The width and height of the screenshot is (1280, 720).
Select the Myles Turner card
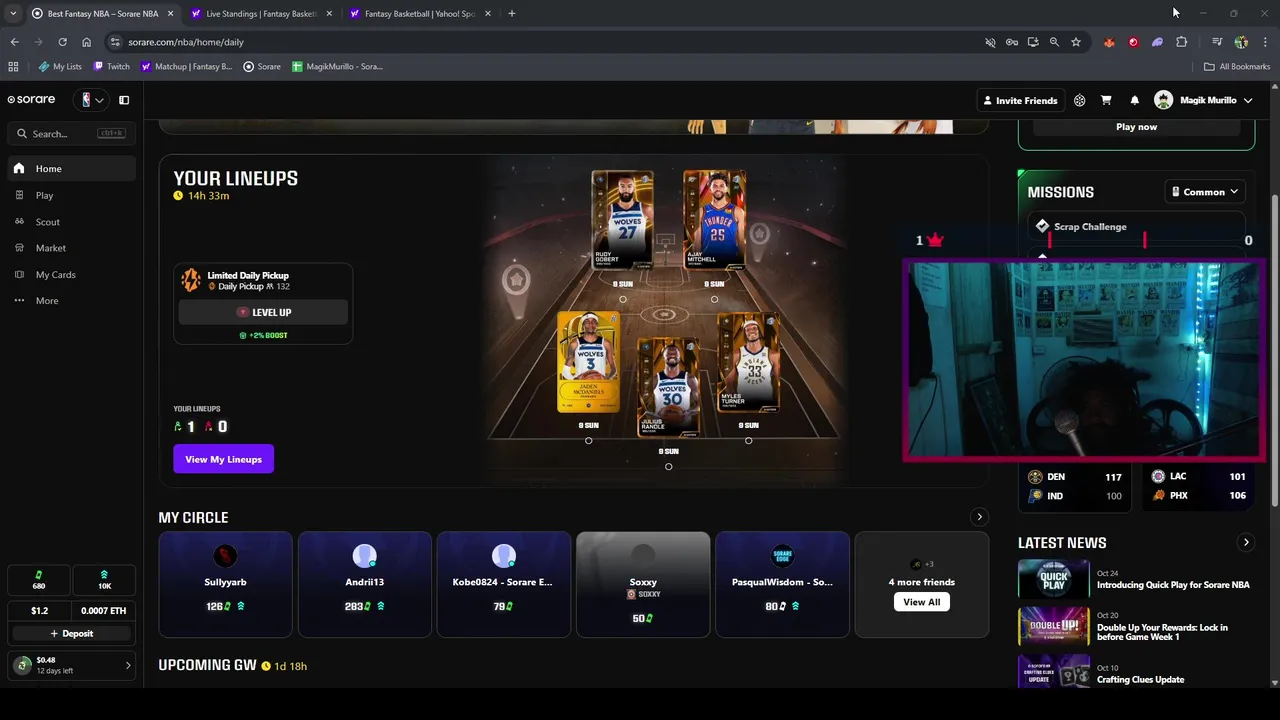click(748, 361)
